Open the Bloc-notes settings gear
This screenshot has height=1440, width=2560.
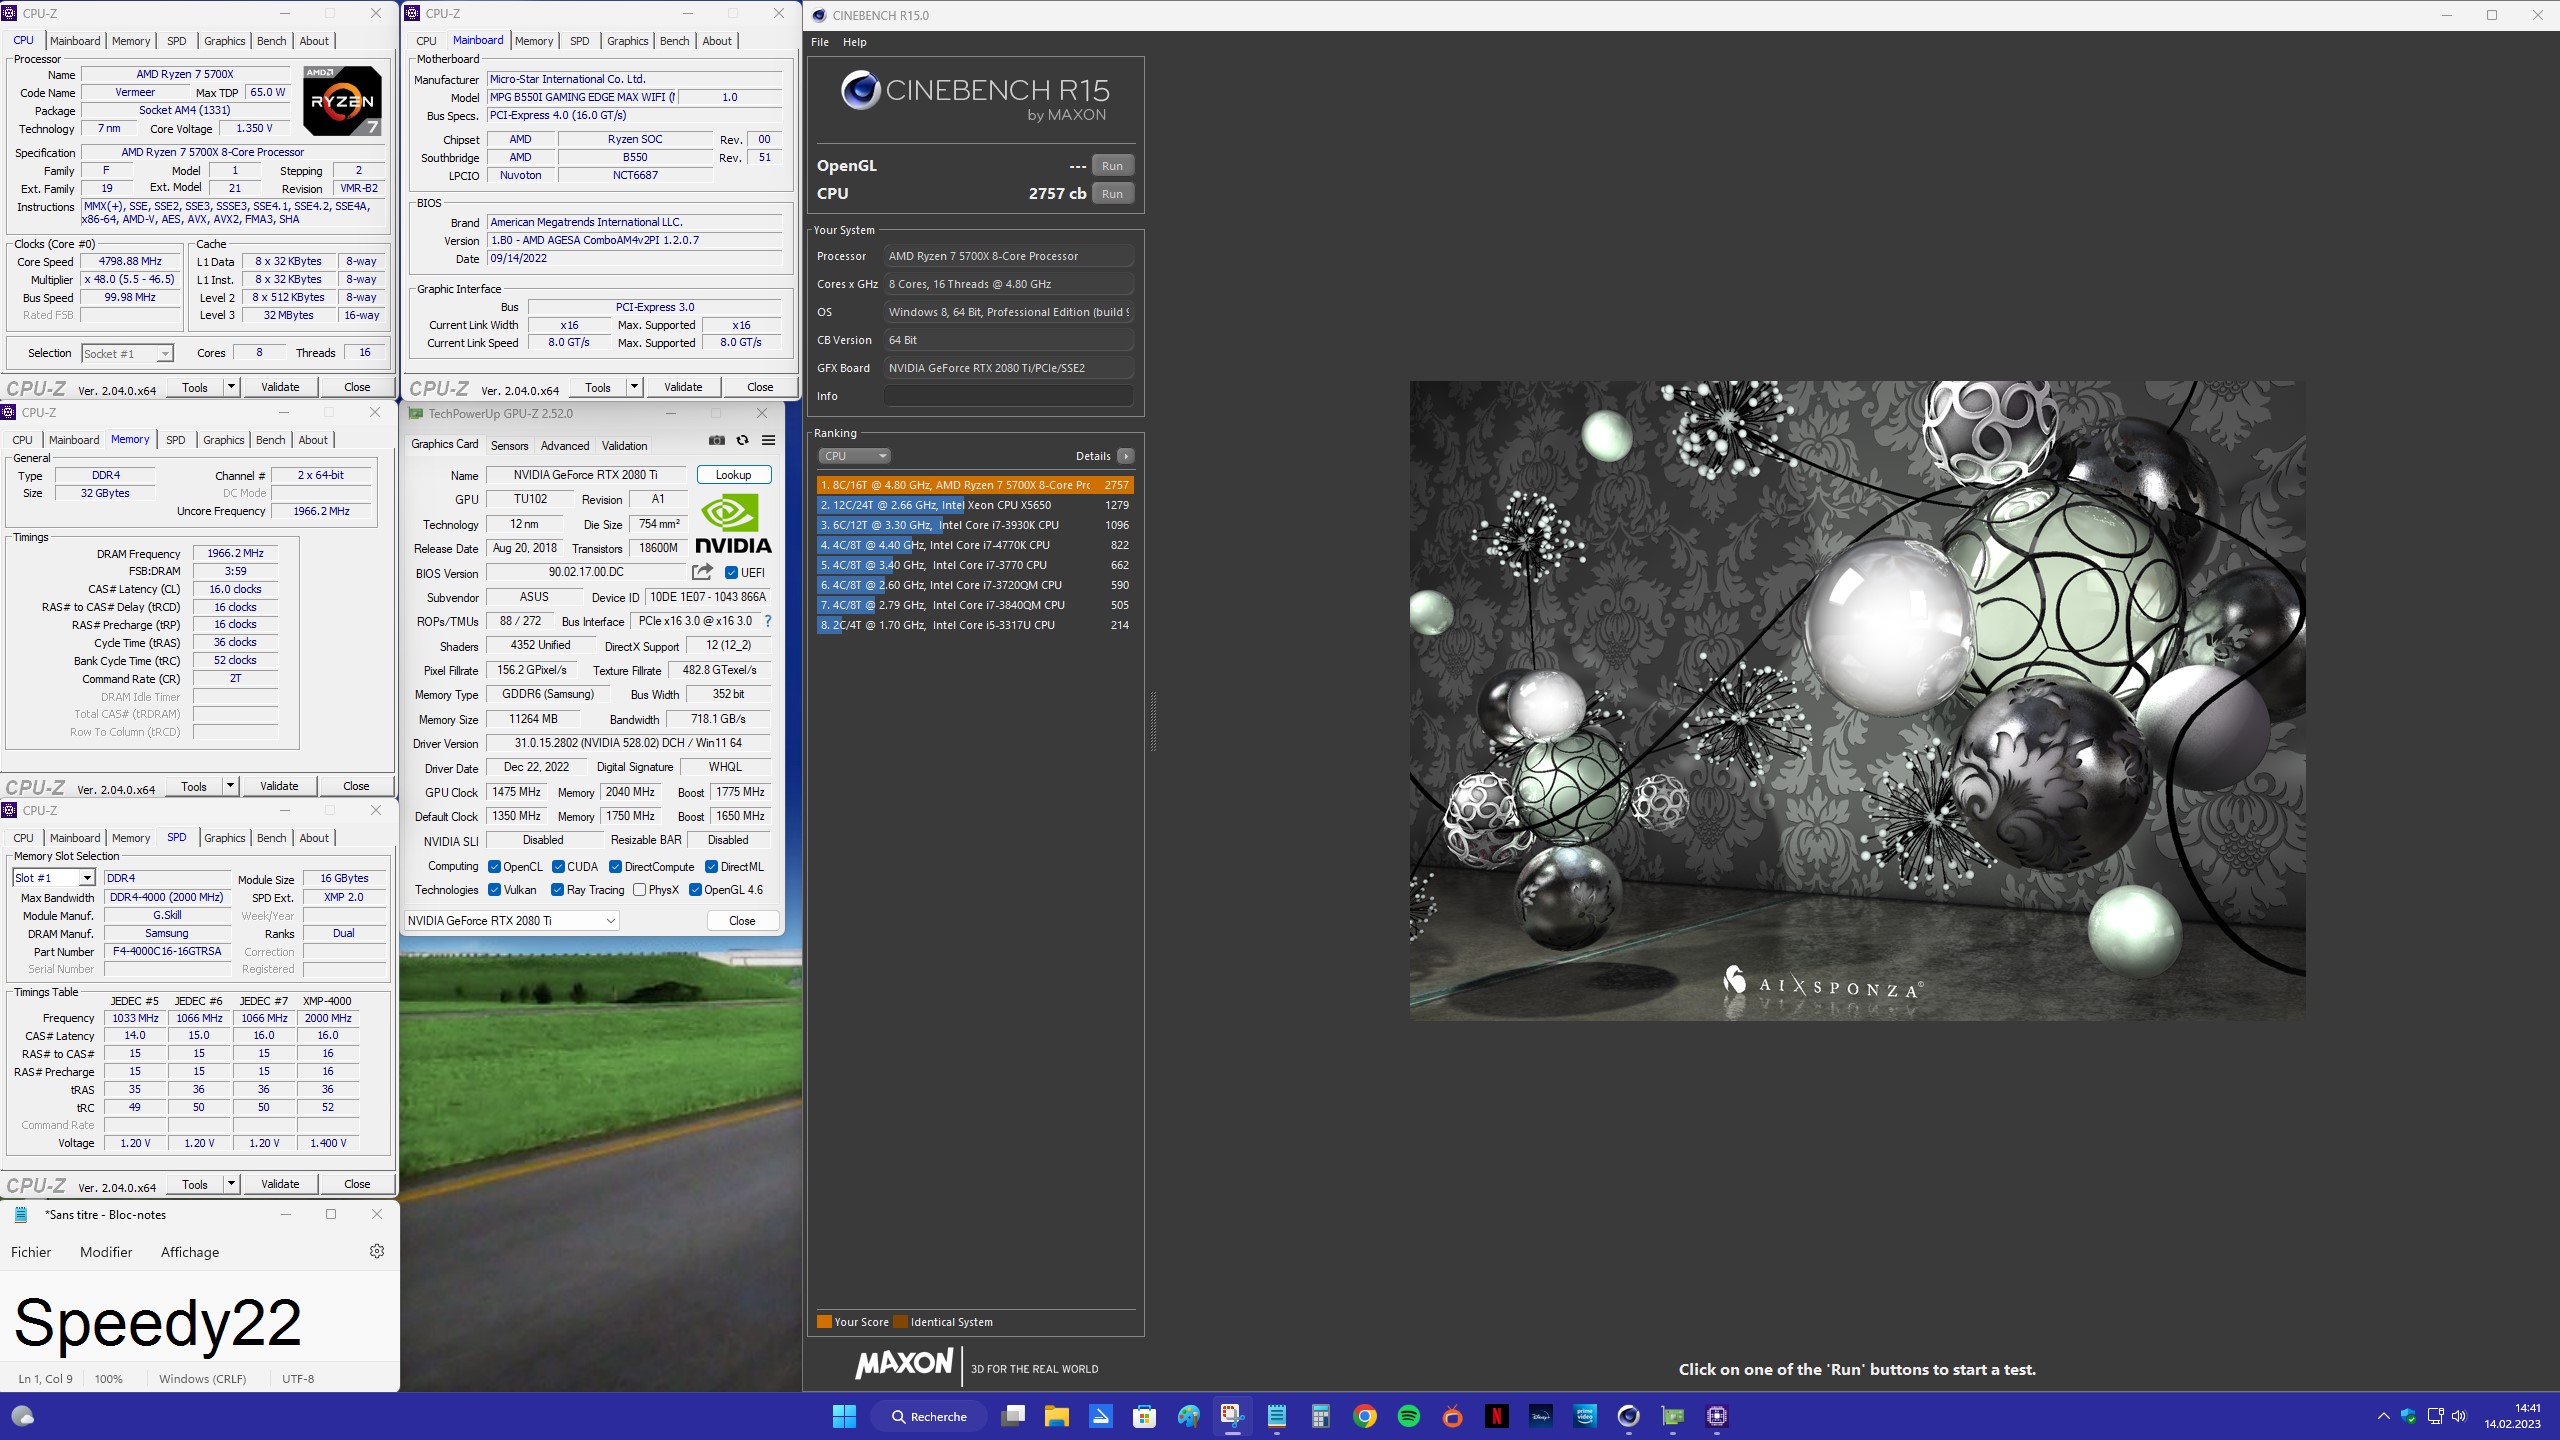(x=377, y=1251)
